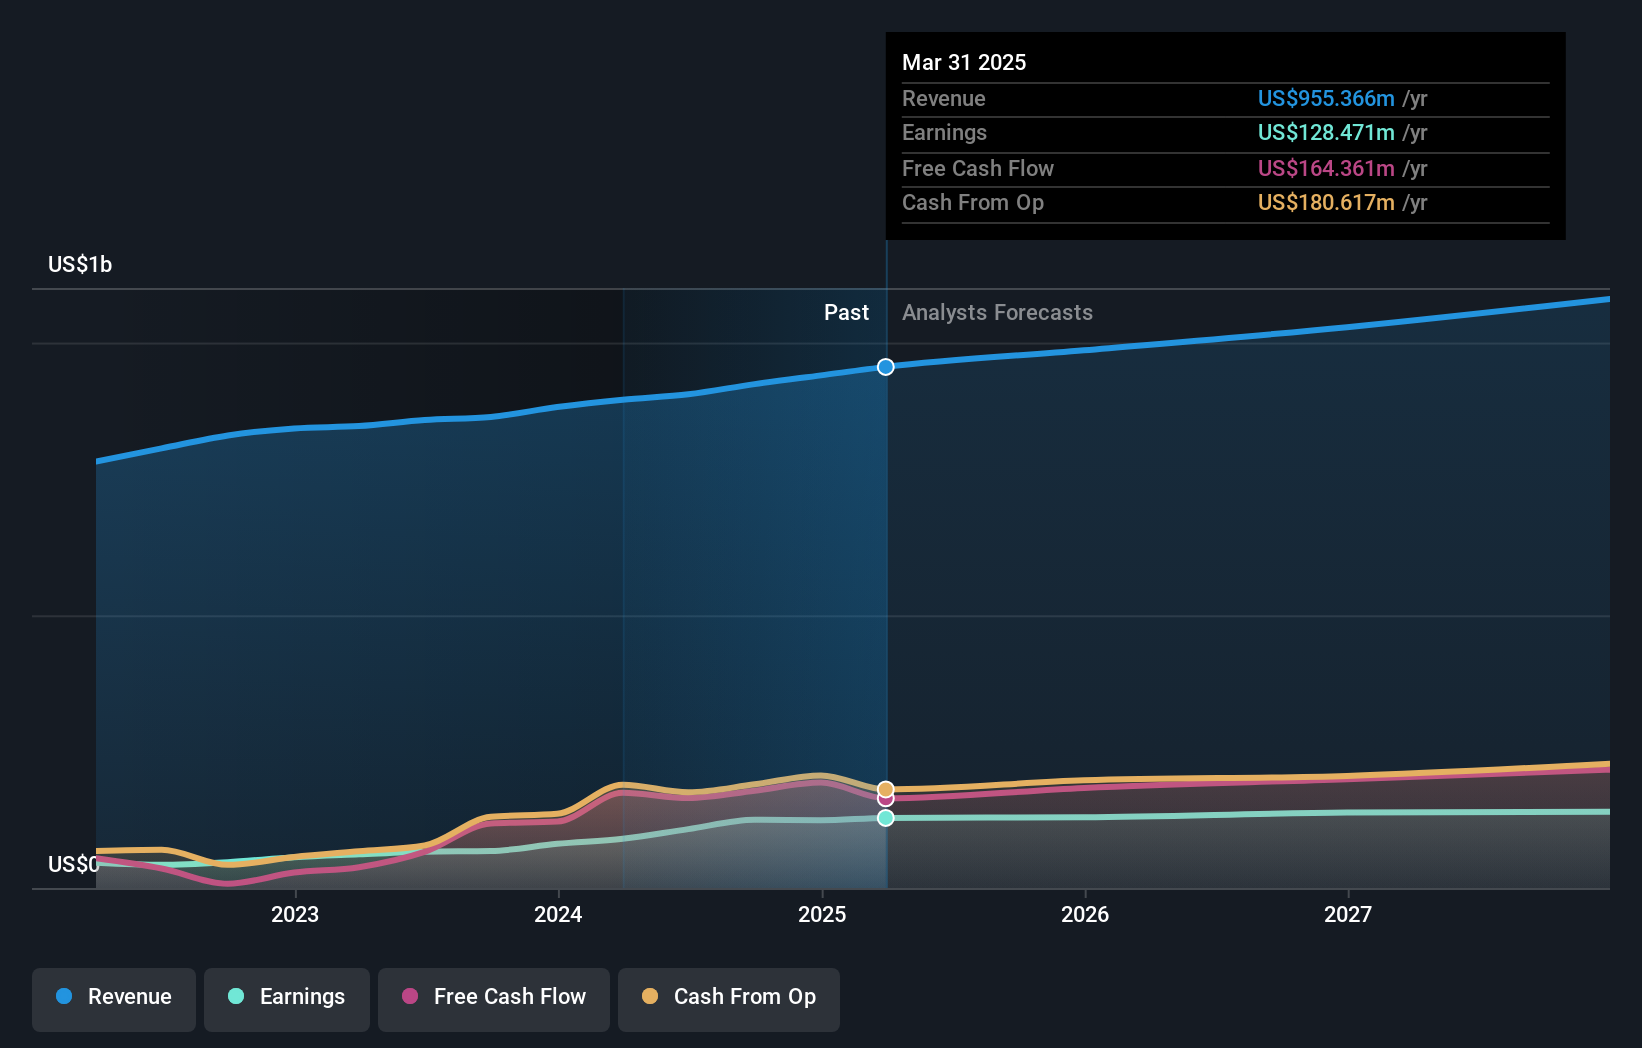
Task: Click the orange Cash From Op data point
Action: (x=886, y=789)
